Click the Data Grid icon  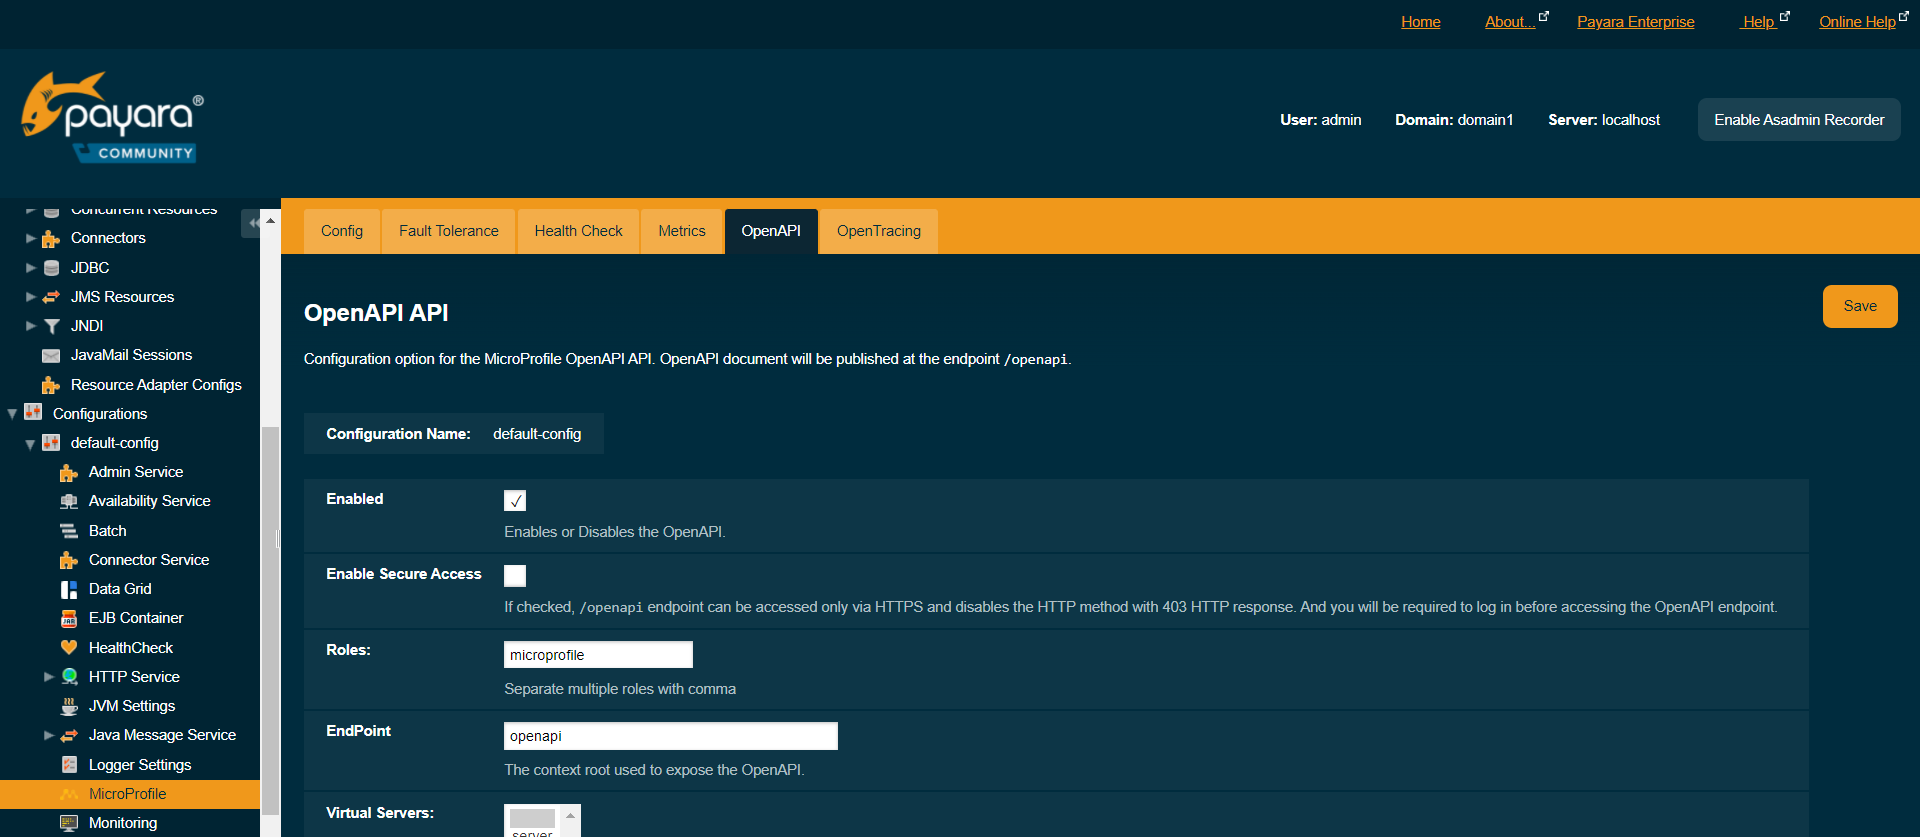pos(69,589)
